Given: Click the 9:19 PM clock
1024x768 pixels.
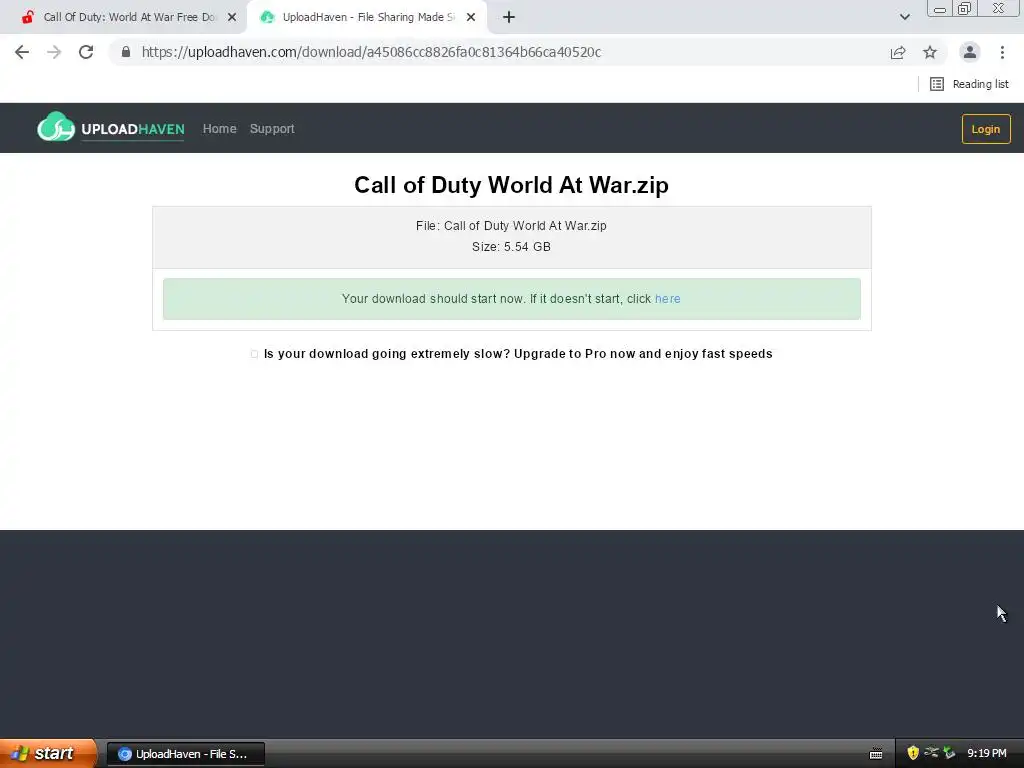Looking at the screenshot, I should [987, 754].
